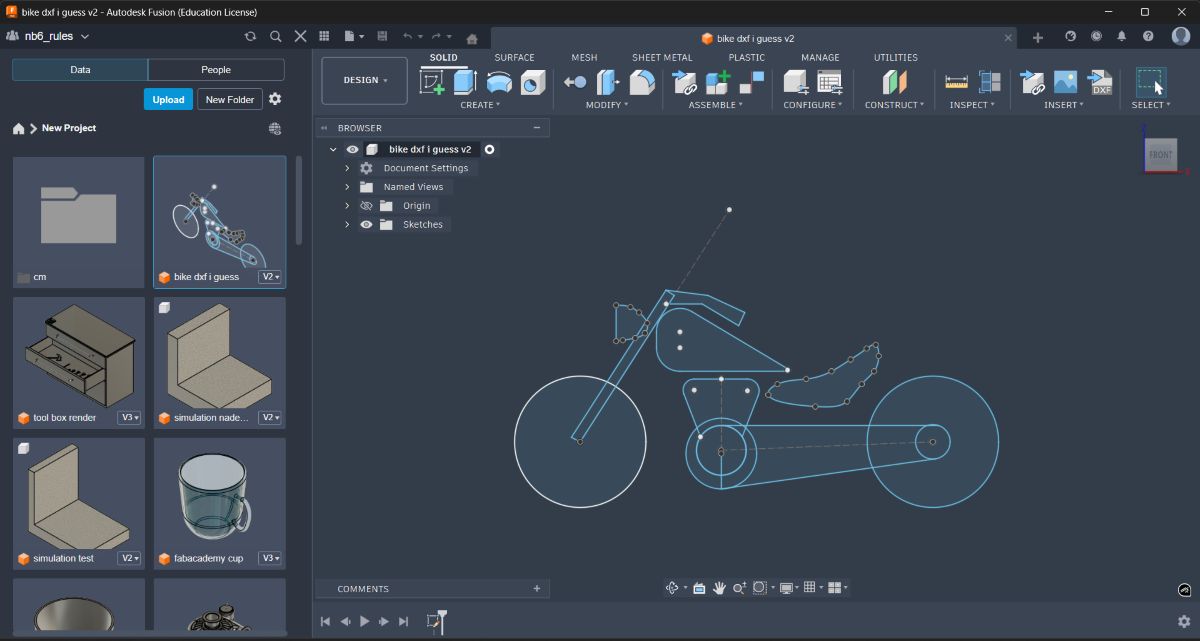1200x641 pixels.
Task: Switch to the SURFACE tab
Action: [x=514, y=57]
